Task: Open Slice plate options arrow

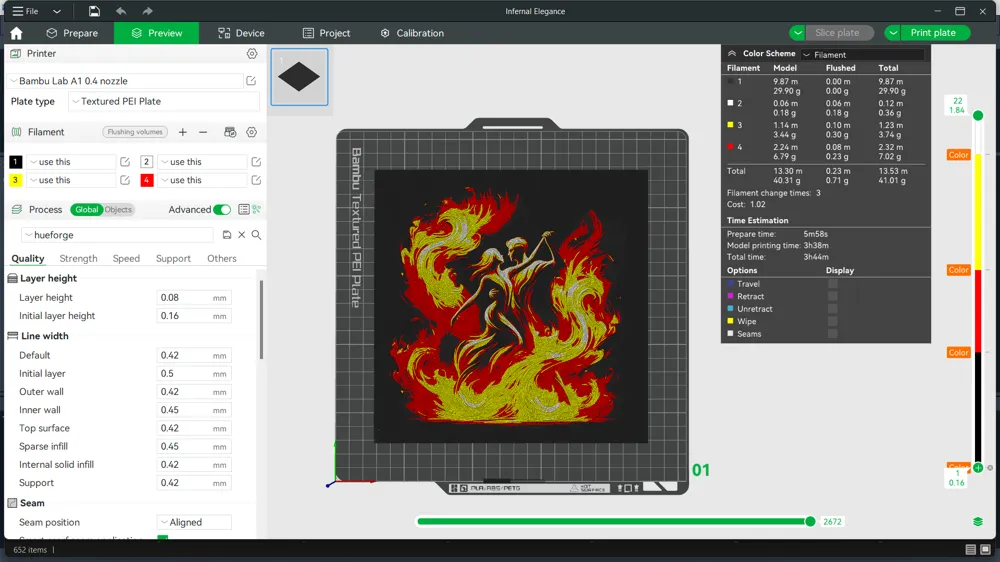Action: click(797, 33)
